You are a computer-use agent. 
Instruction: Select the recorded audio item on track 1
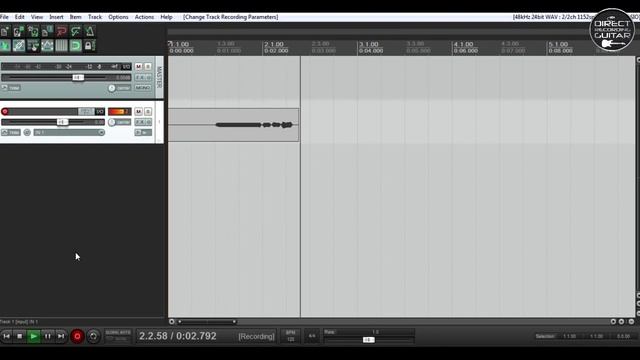tap(233, 125)
